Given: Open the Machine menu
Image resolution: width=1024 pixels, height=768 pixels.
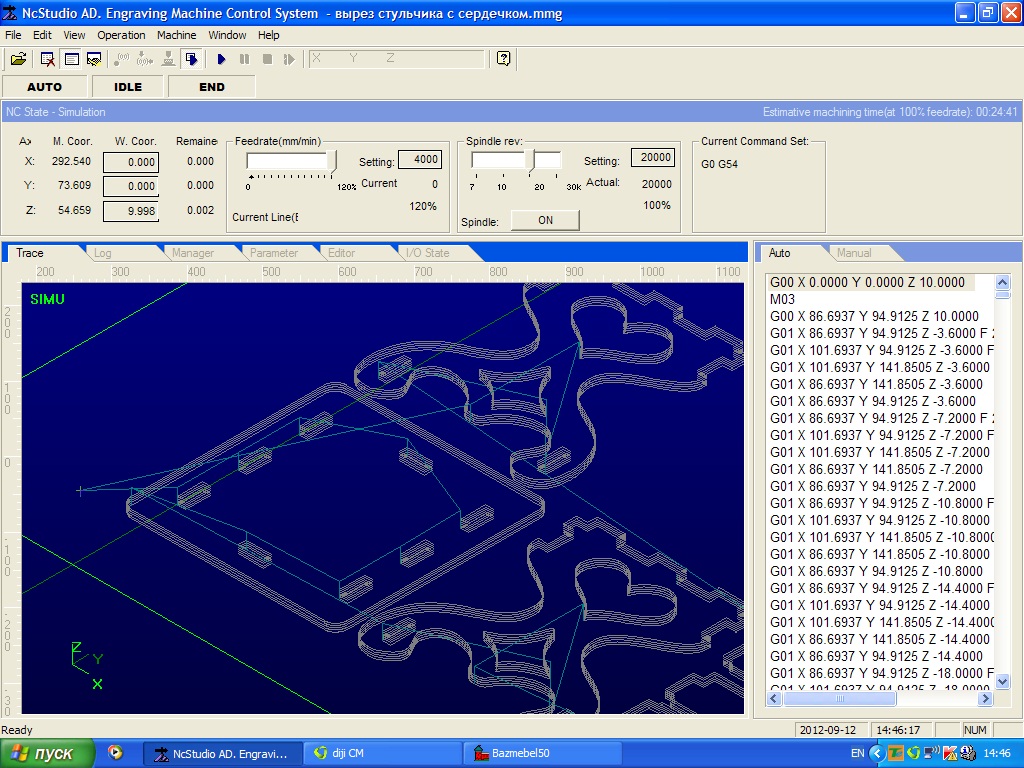Looking at the screenshot, I should [x=176, y=35].
